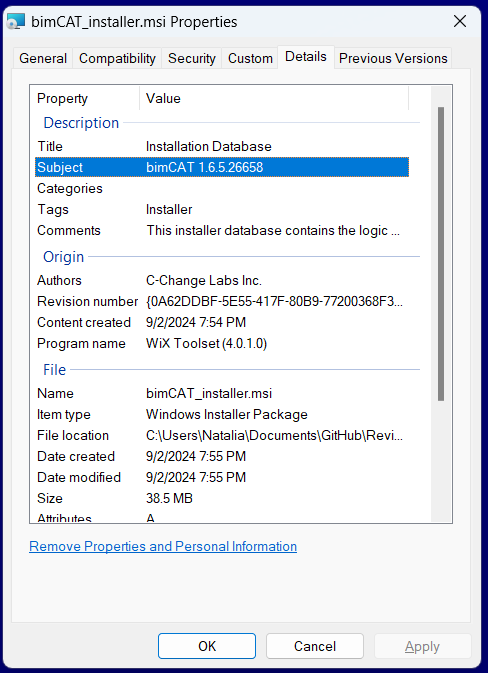
Task: Select the Revision number property label
Action: point(88,301)
